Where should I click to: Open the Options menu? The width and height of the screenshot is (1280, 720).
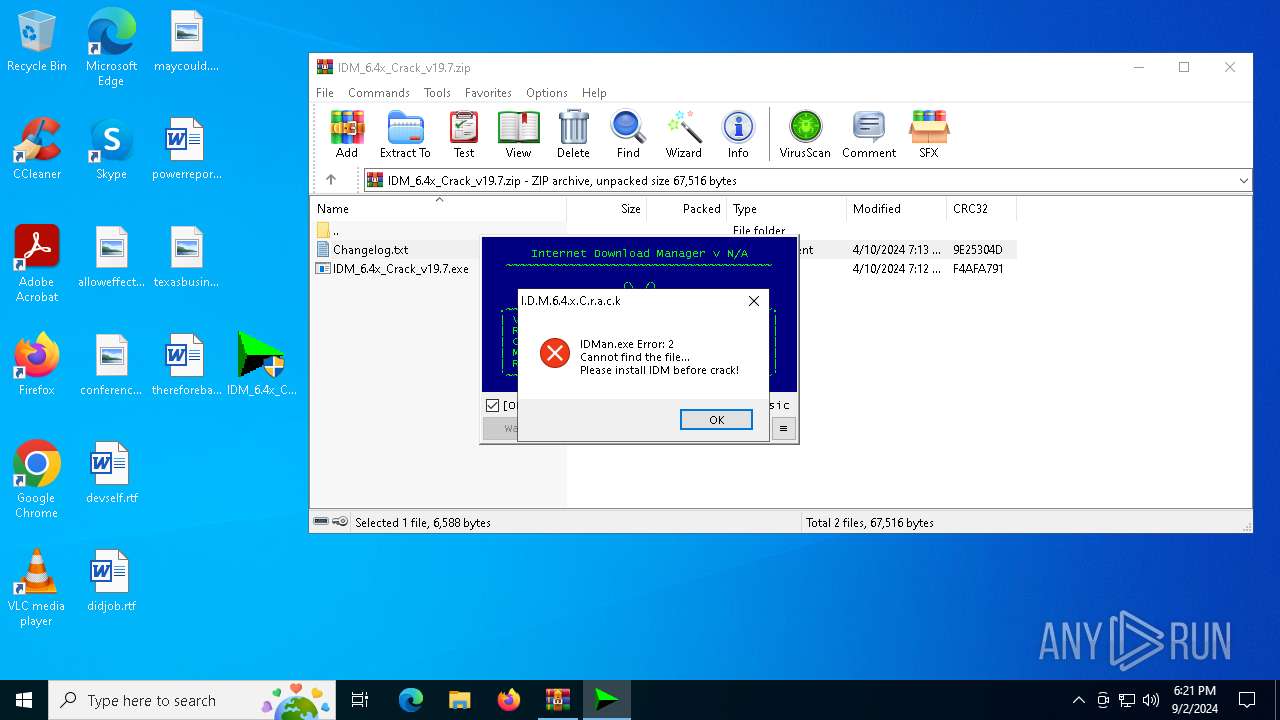(x=547, y=93)
